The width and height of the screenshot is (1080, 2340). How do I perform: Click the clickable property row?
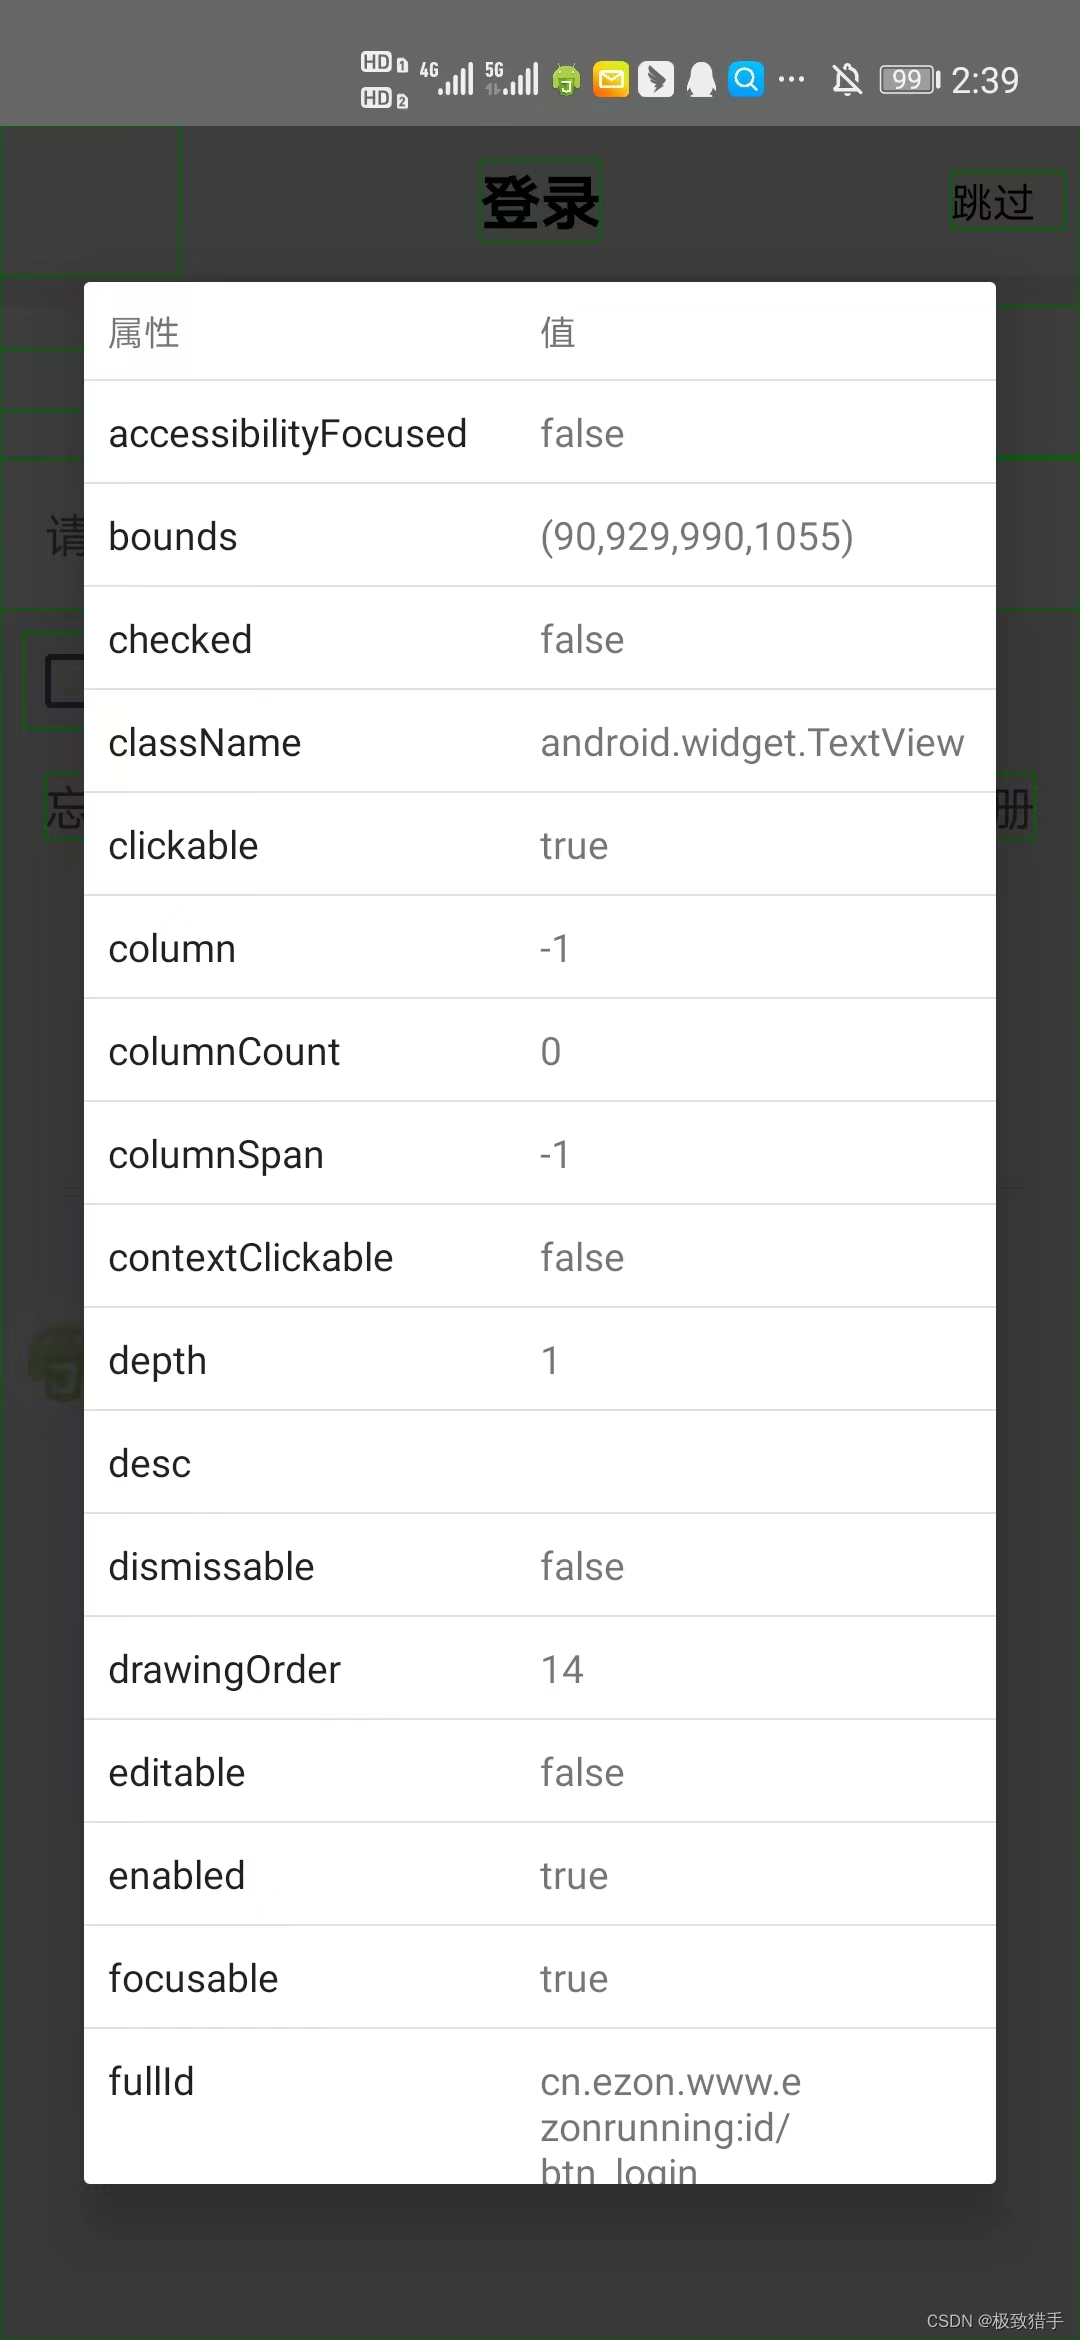tap(540, 845)
